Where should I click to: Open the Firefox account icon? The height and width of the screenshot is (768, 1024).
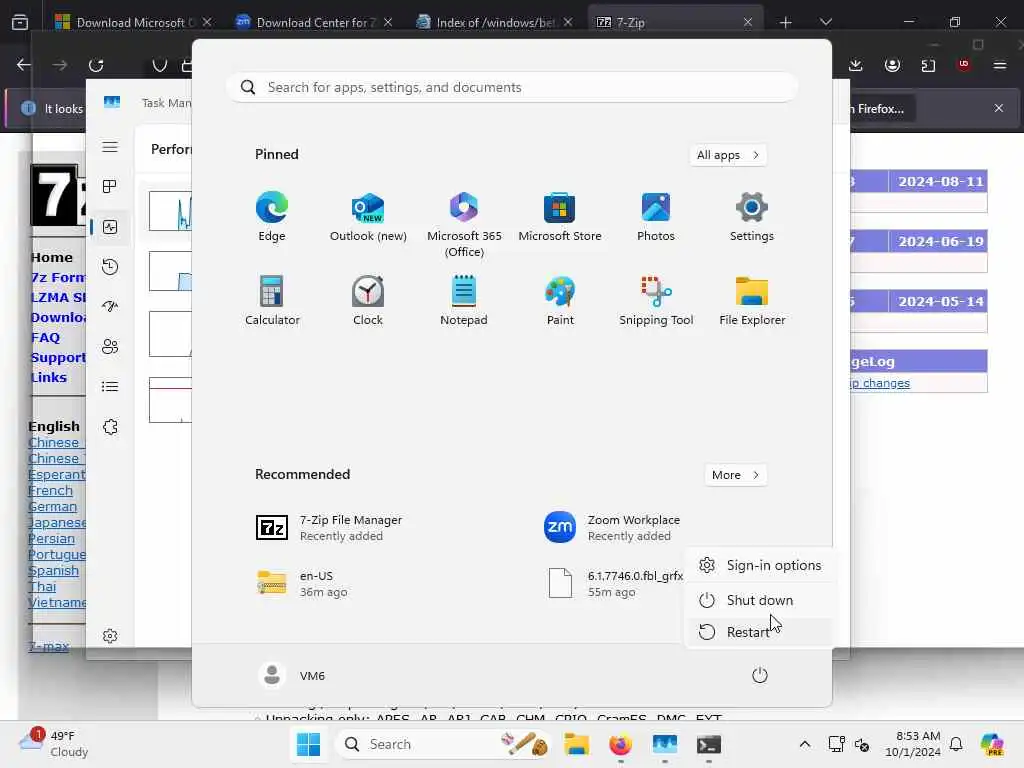892,65
